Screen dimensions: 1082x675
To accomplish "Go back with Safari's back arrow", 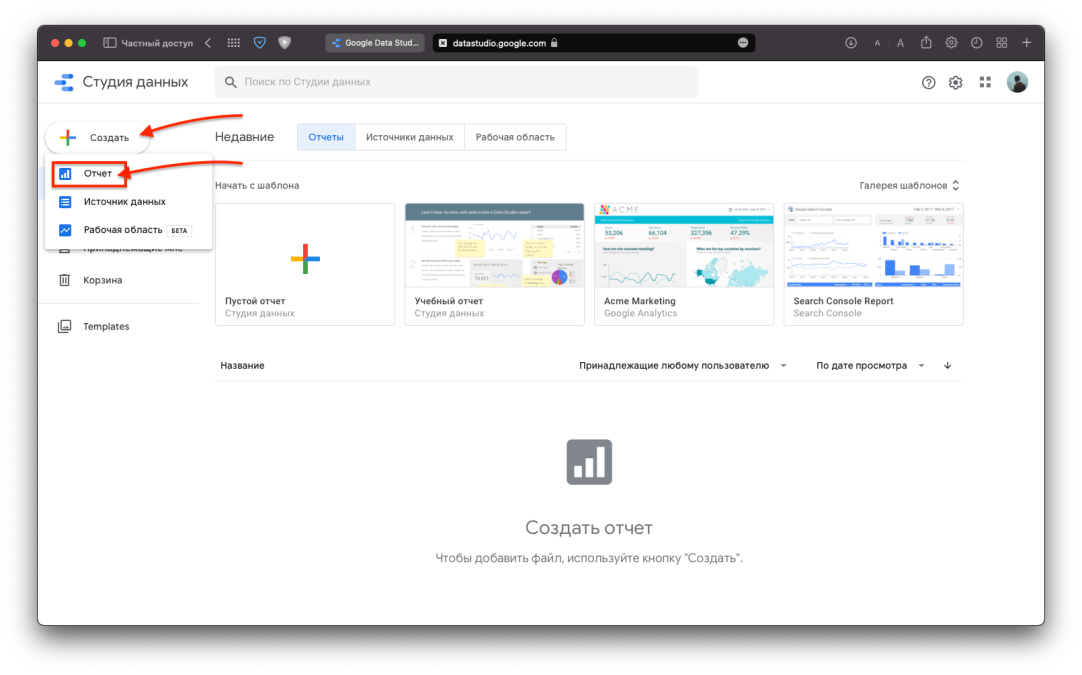I will tap(208, 43).
